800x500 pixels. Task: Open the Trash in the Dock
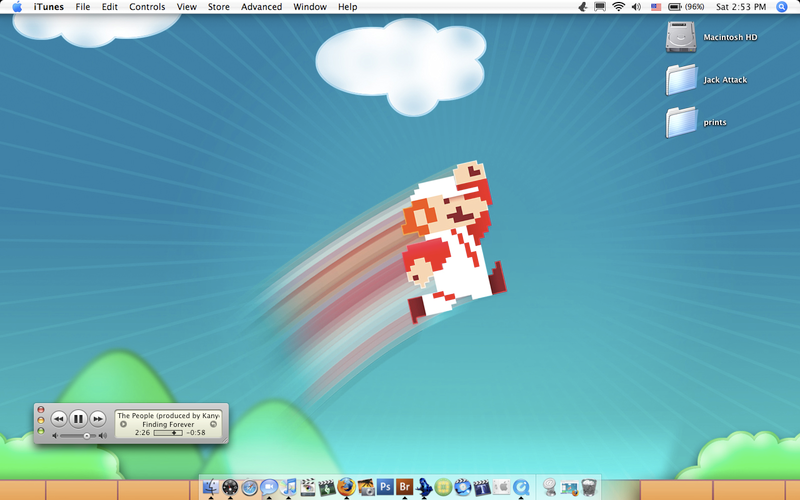pyautogui.click(x=589, y=487)
